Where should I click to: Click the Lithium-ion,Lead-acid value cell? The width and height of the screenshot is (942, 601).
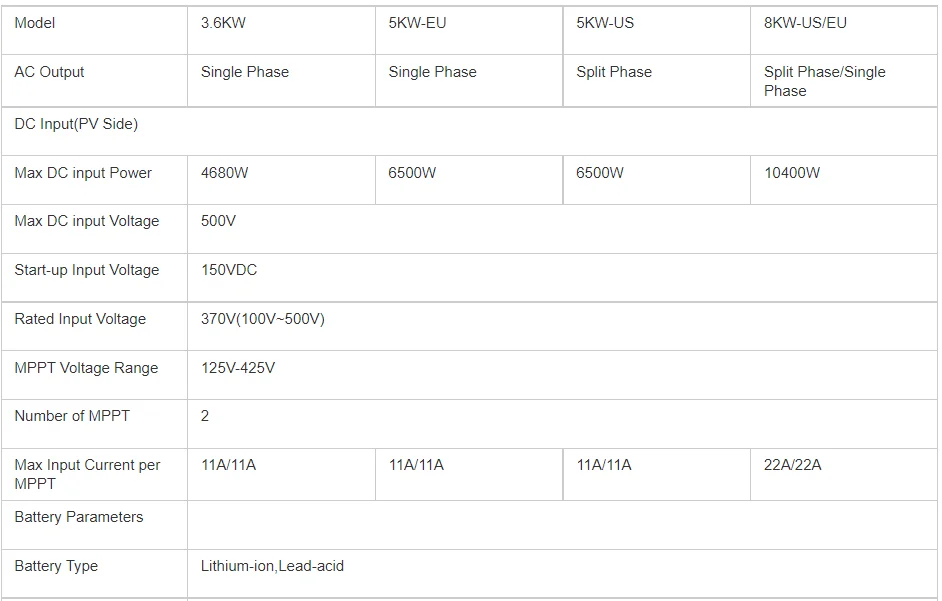[272, 566]
